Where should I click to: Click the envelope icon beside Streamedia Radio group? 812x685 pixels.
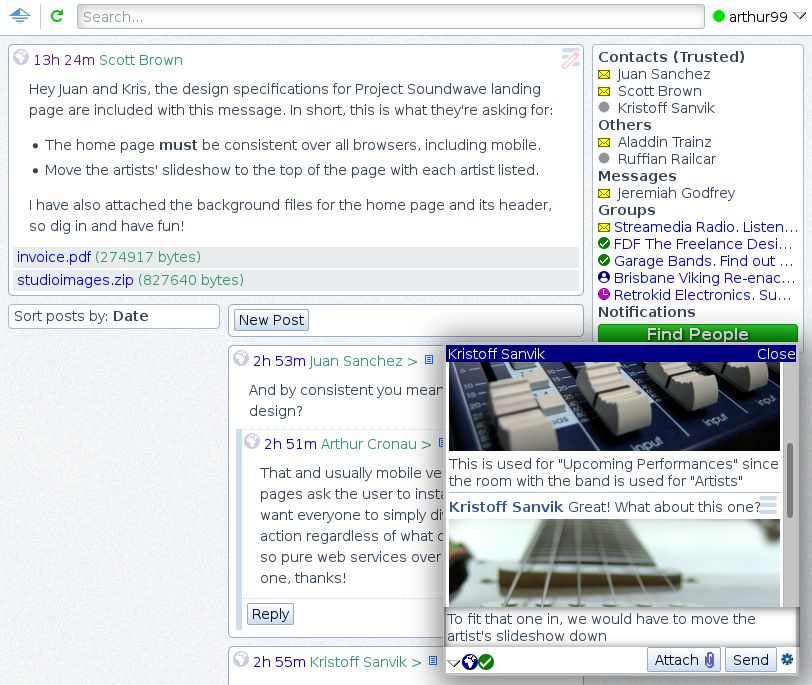604,227
